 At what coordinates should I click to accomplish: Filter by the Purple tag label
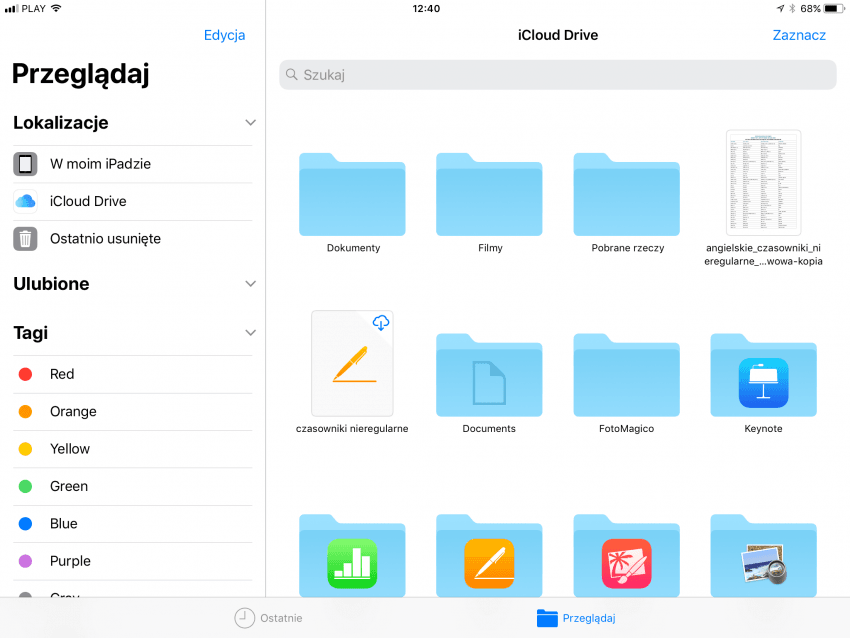point(70,561)
